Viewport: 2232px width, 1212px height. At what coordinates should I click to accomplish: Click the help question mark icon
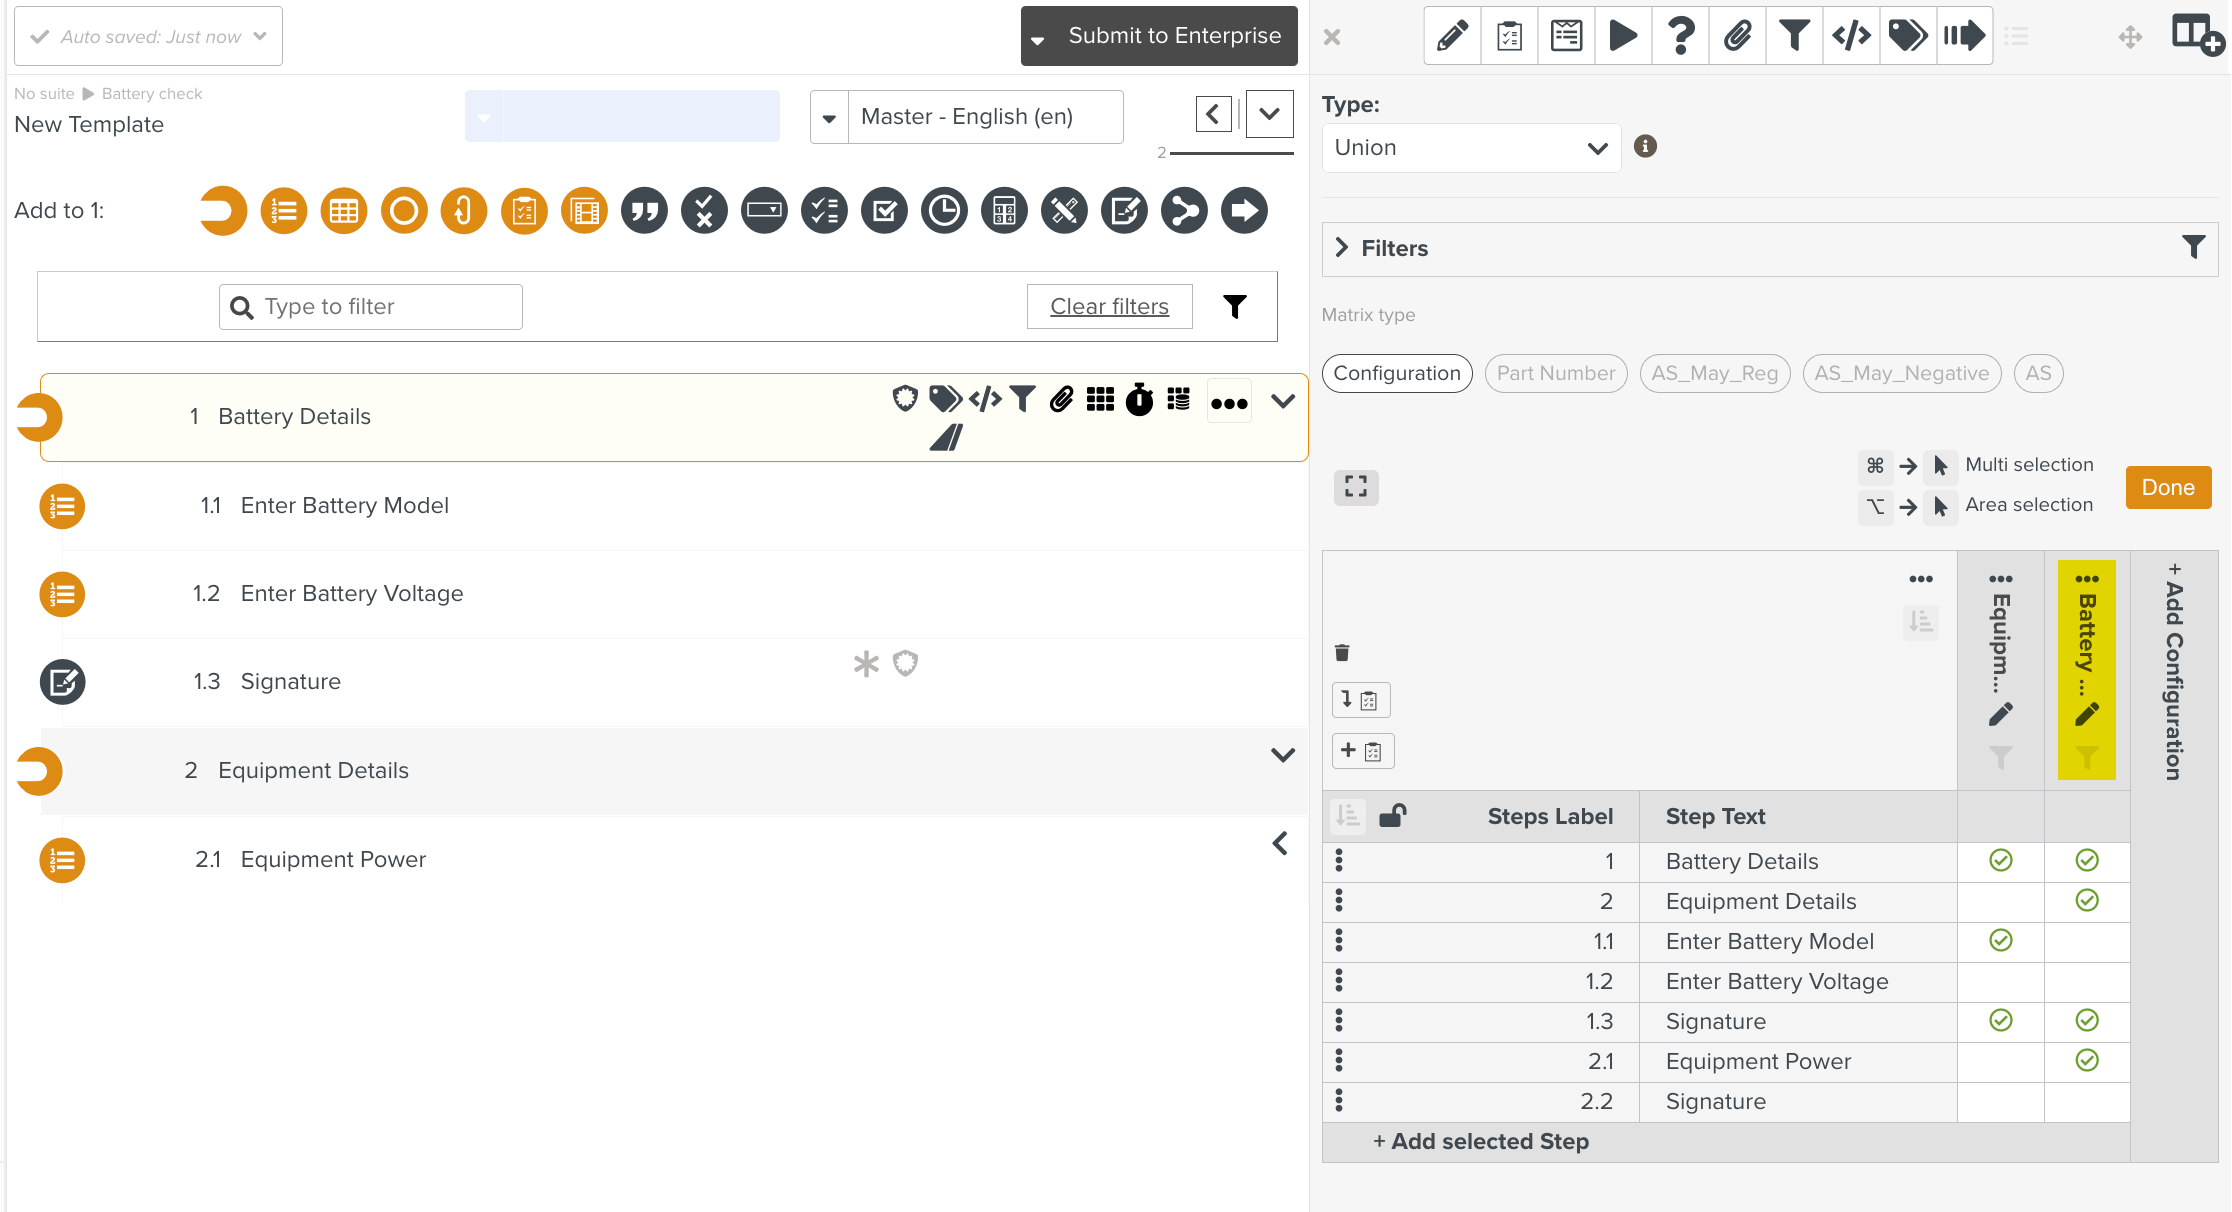pyautogui.click(x=1681, y=36)
